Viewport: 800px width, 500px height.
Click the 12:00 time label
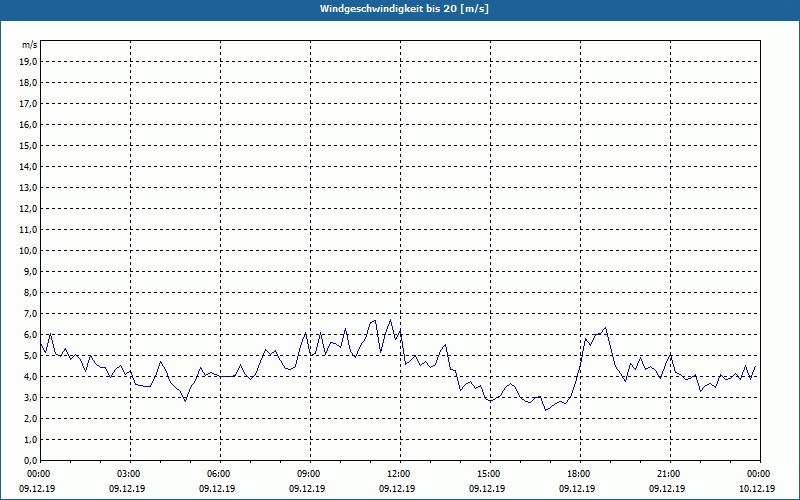pos(401,474)
